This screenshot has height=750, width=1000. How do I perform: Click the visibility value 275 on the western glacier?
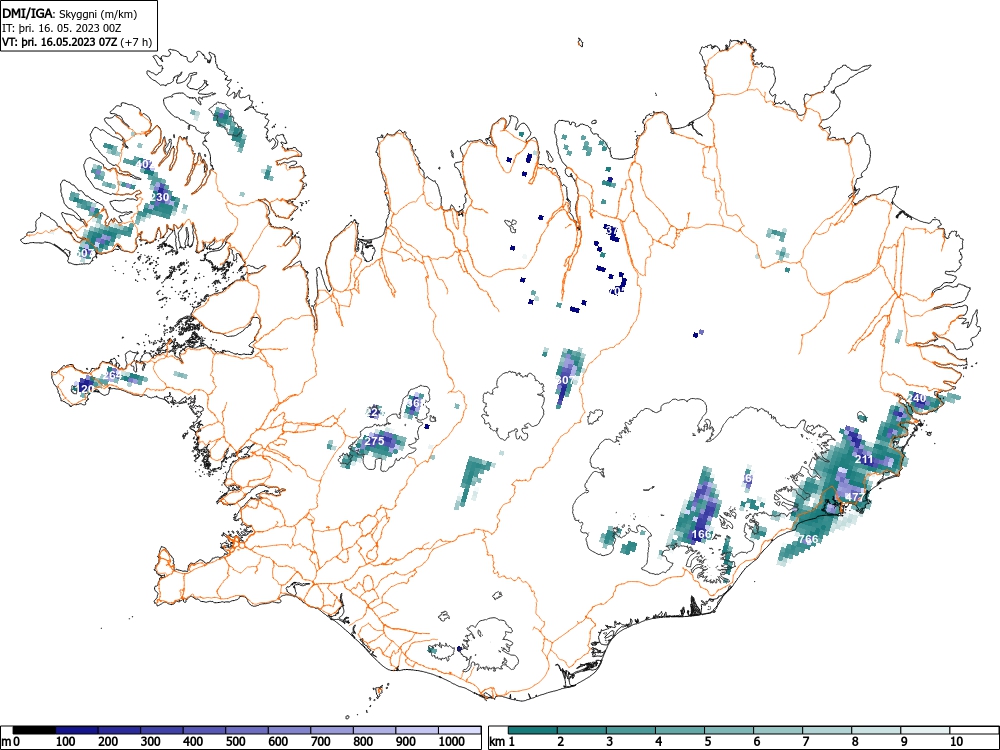point(374,441)
